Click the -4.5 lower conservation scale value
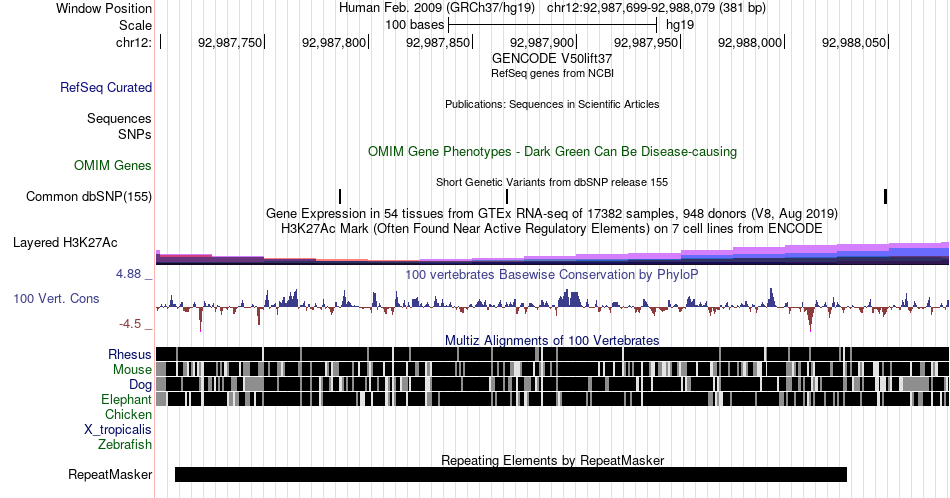This screenshot has width=950, height=498. coord(130,324)
